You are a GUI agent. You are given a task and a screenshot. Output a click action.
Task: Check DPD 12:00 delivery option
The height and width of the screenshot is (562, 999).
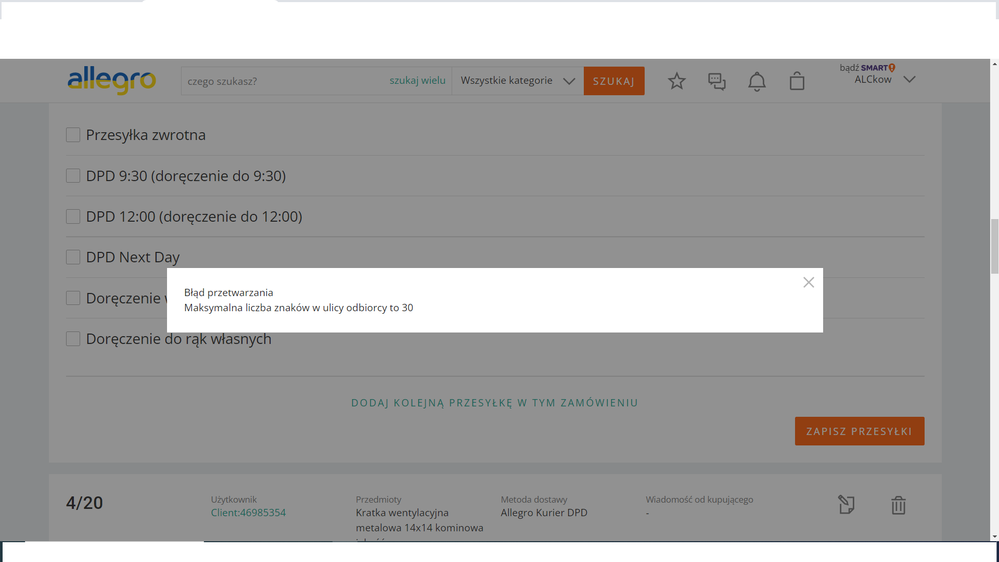[x=73, y=217]
